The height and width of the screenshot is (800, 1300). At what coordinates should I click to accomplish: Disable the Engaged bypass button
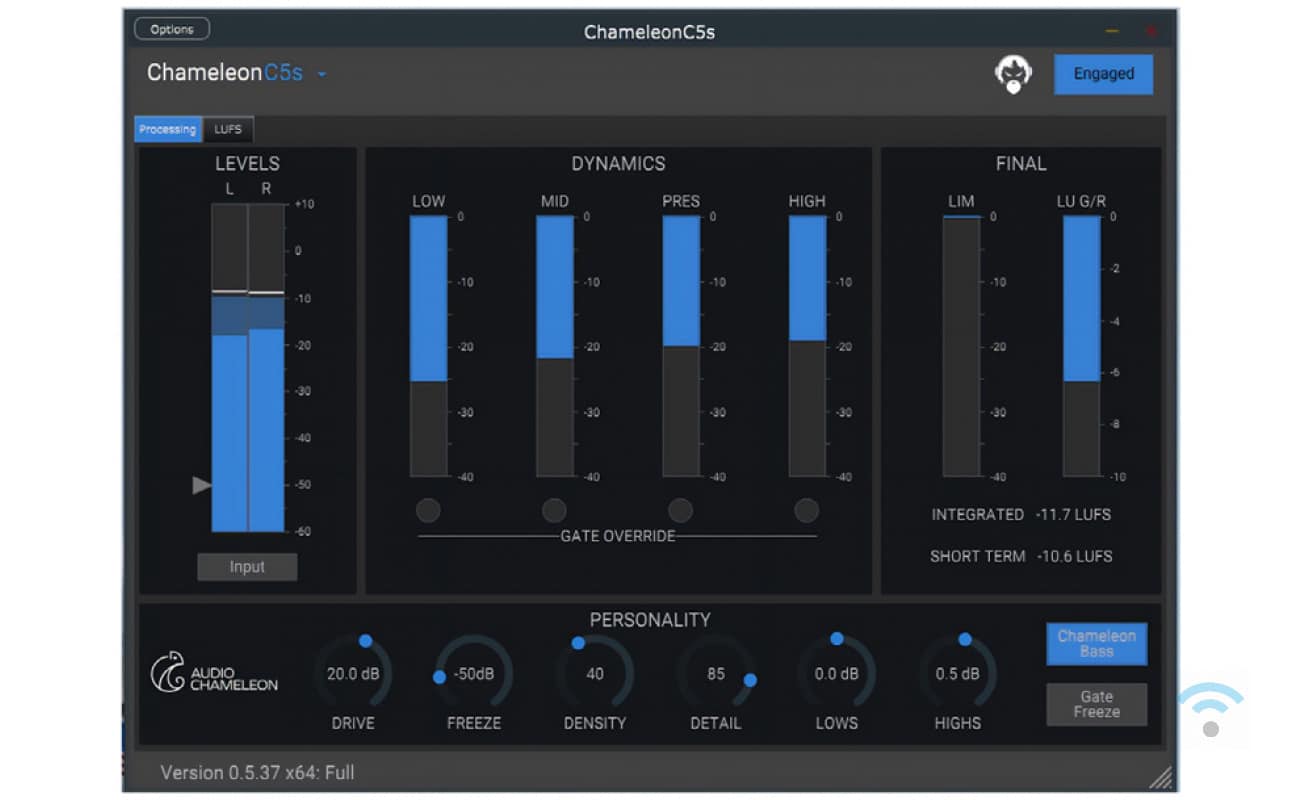tap(1103, 74)
